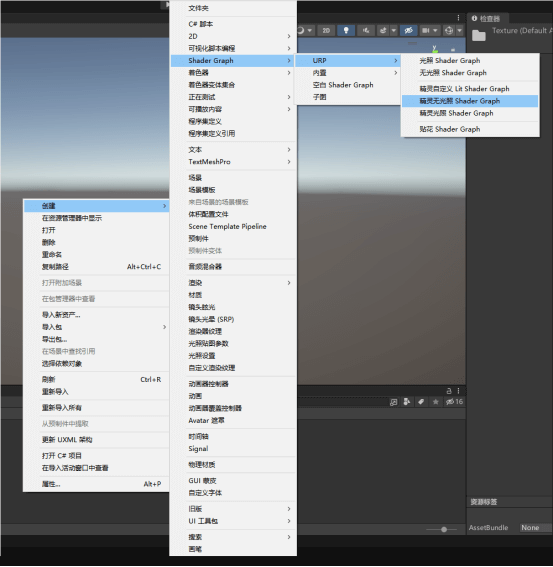The image size is (553, 567).
Task: Open draw mode dropdown arrow
Action: point(310,31)
